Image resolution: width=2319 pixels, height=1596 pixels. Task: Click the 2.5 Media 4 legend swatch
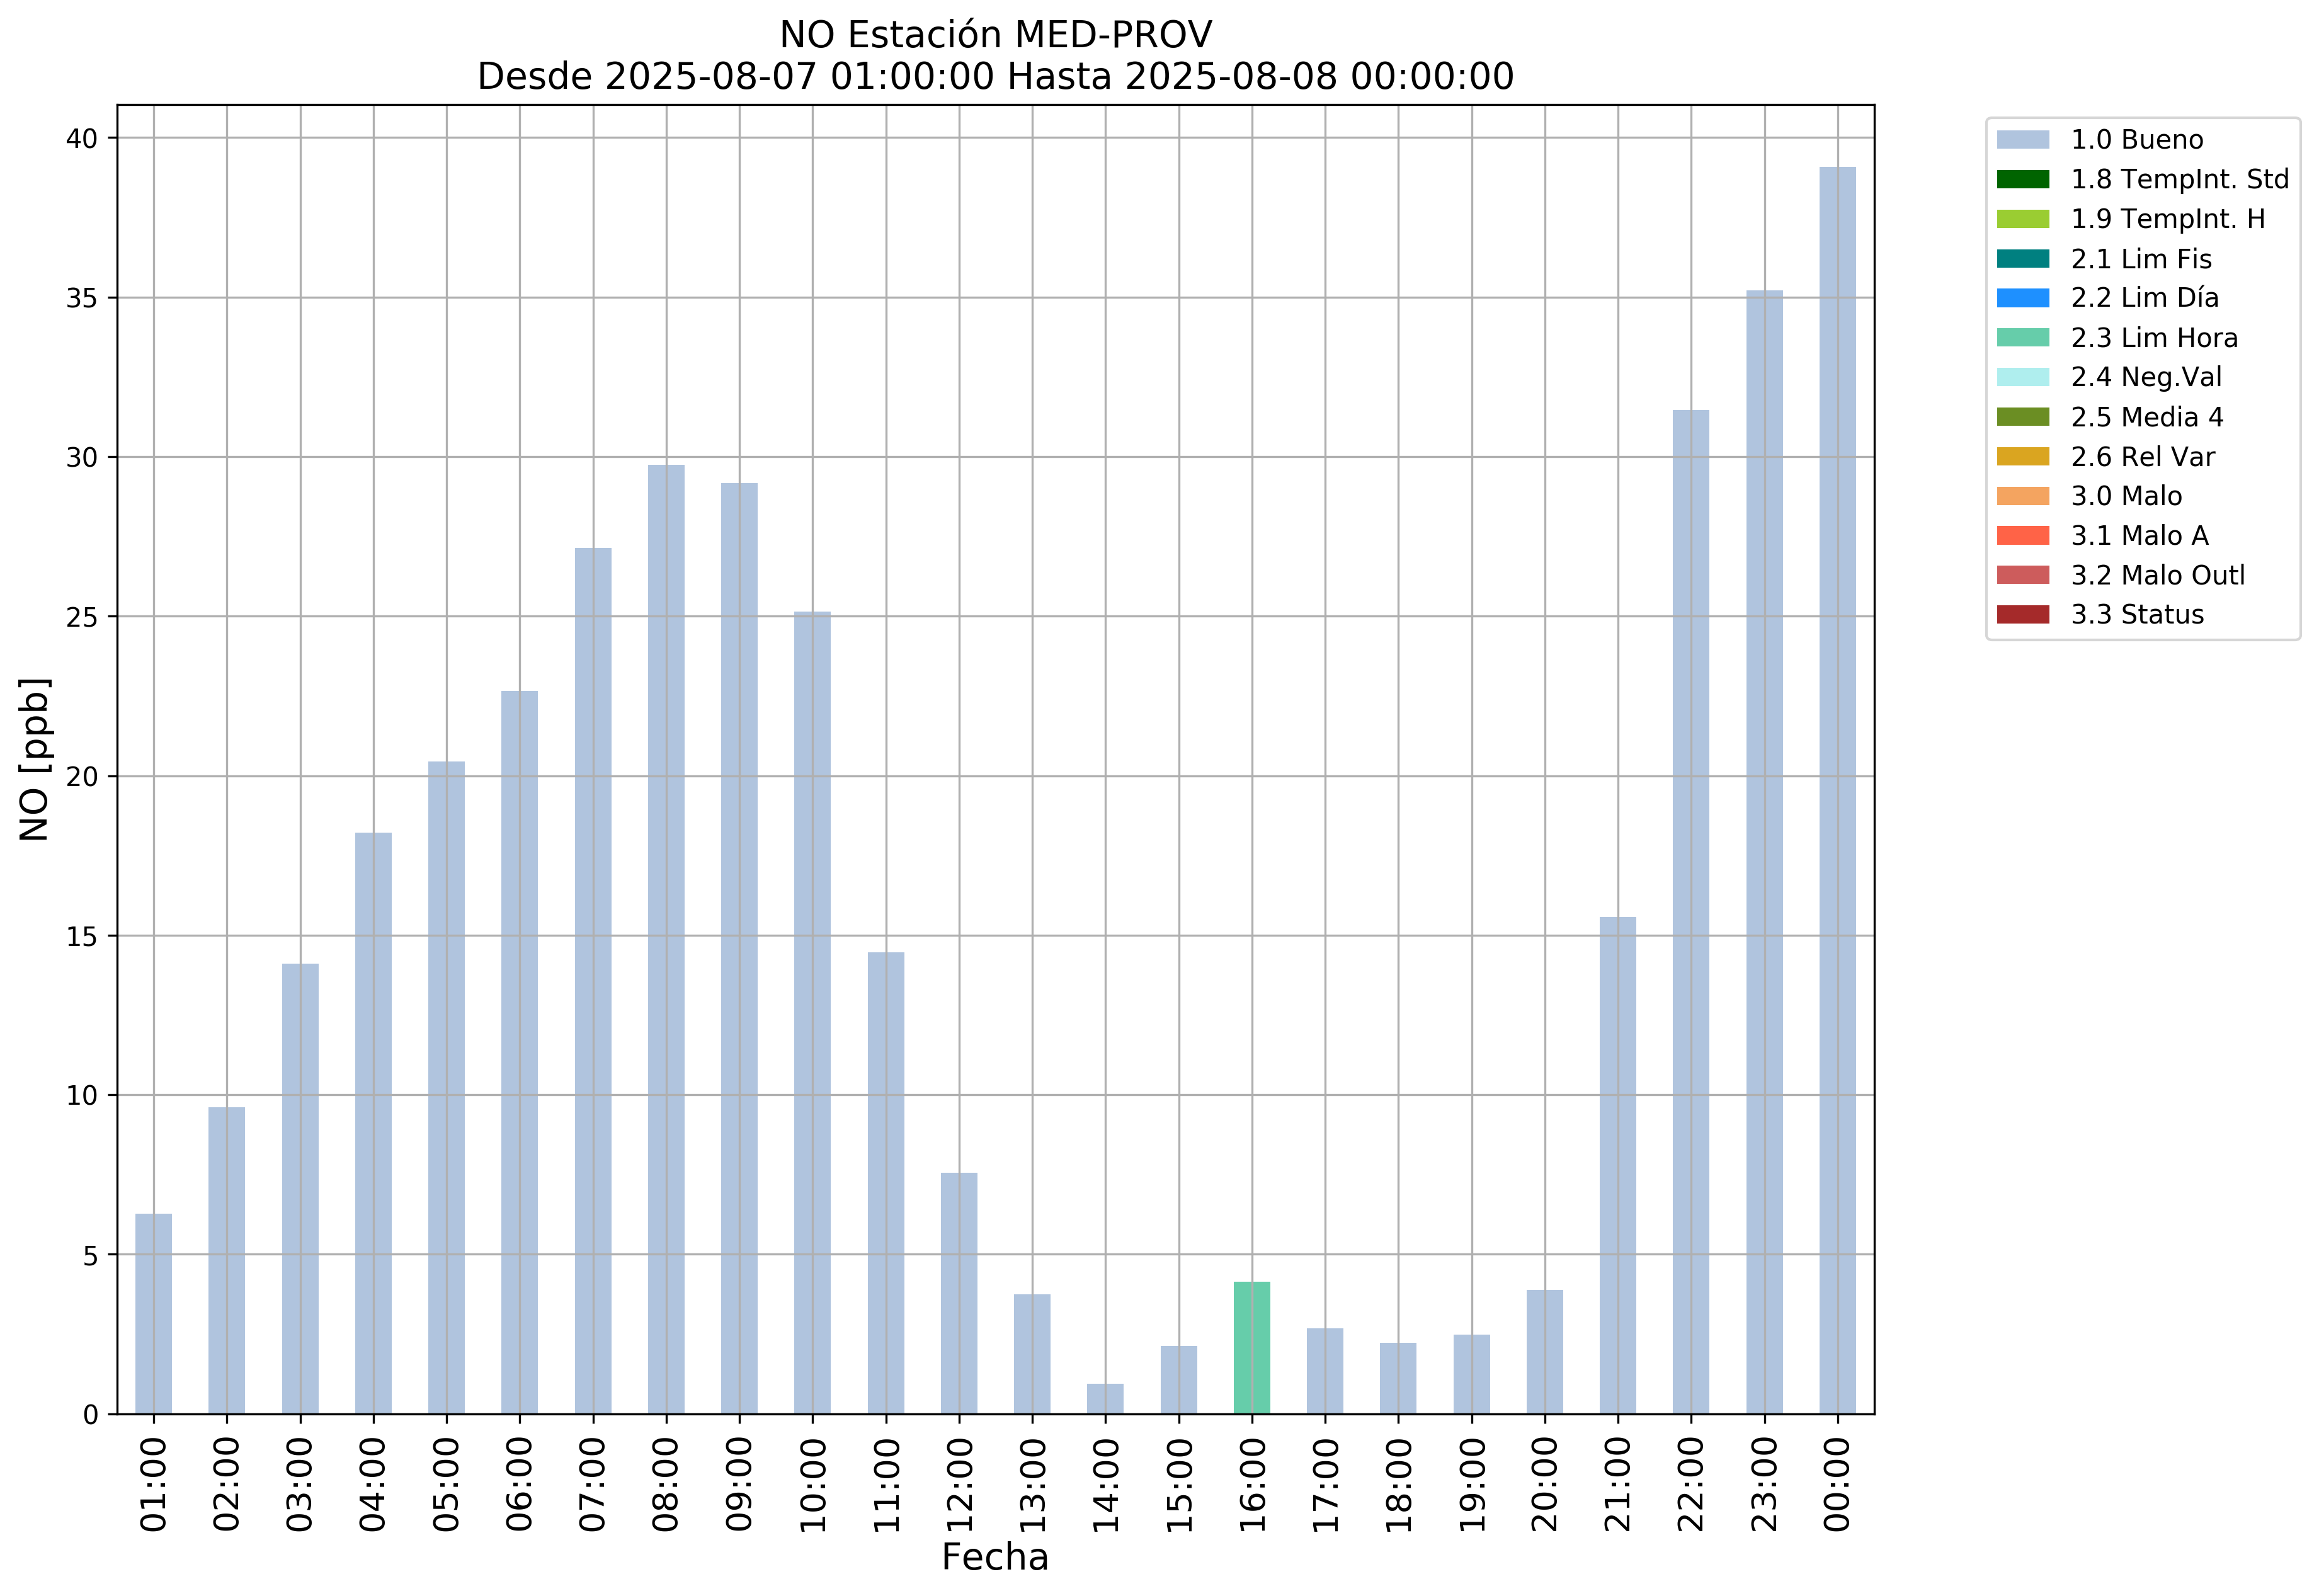[2022, 417]
